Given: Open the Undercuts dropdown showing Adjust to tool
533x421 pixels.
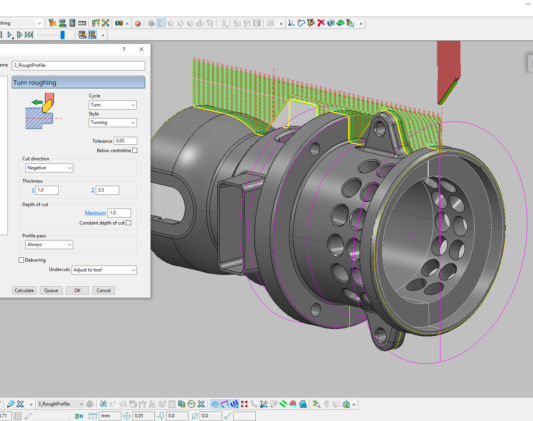Looking at the screenshot, I should point(104,270).
